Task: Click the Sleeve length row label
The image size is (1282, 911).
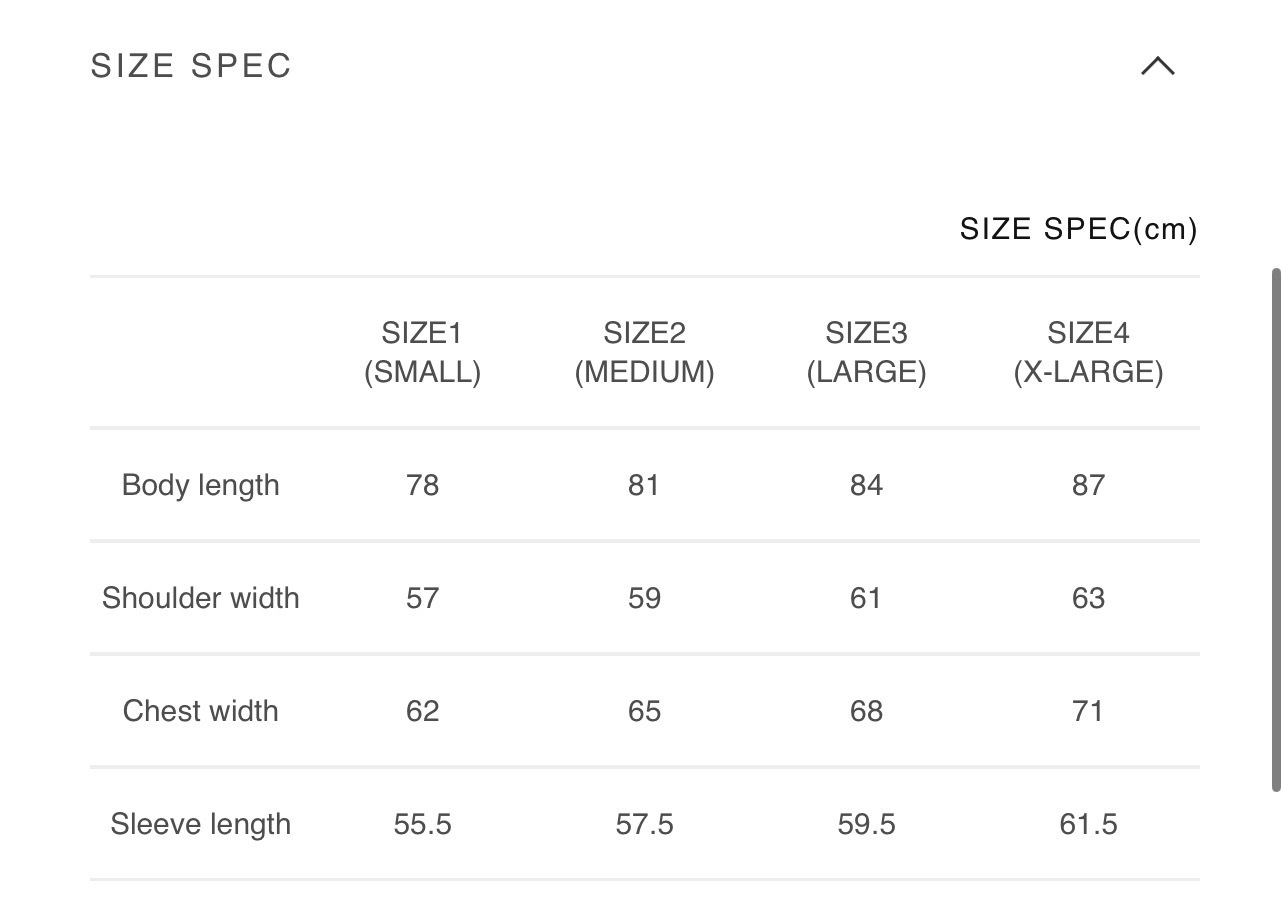Action: [200, 824]
